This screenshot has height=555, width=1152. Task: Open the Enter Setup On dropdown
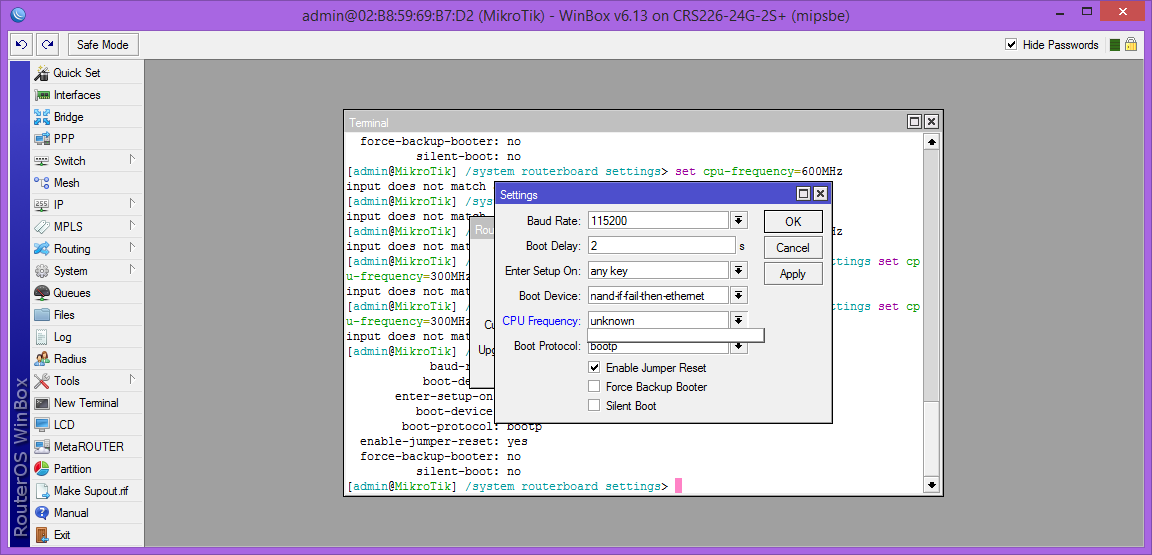coord(738,271)
